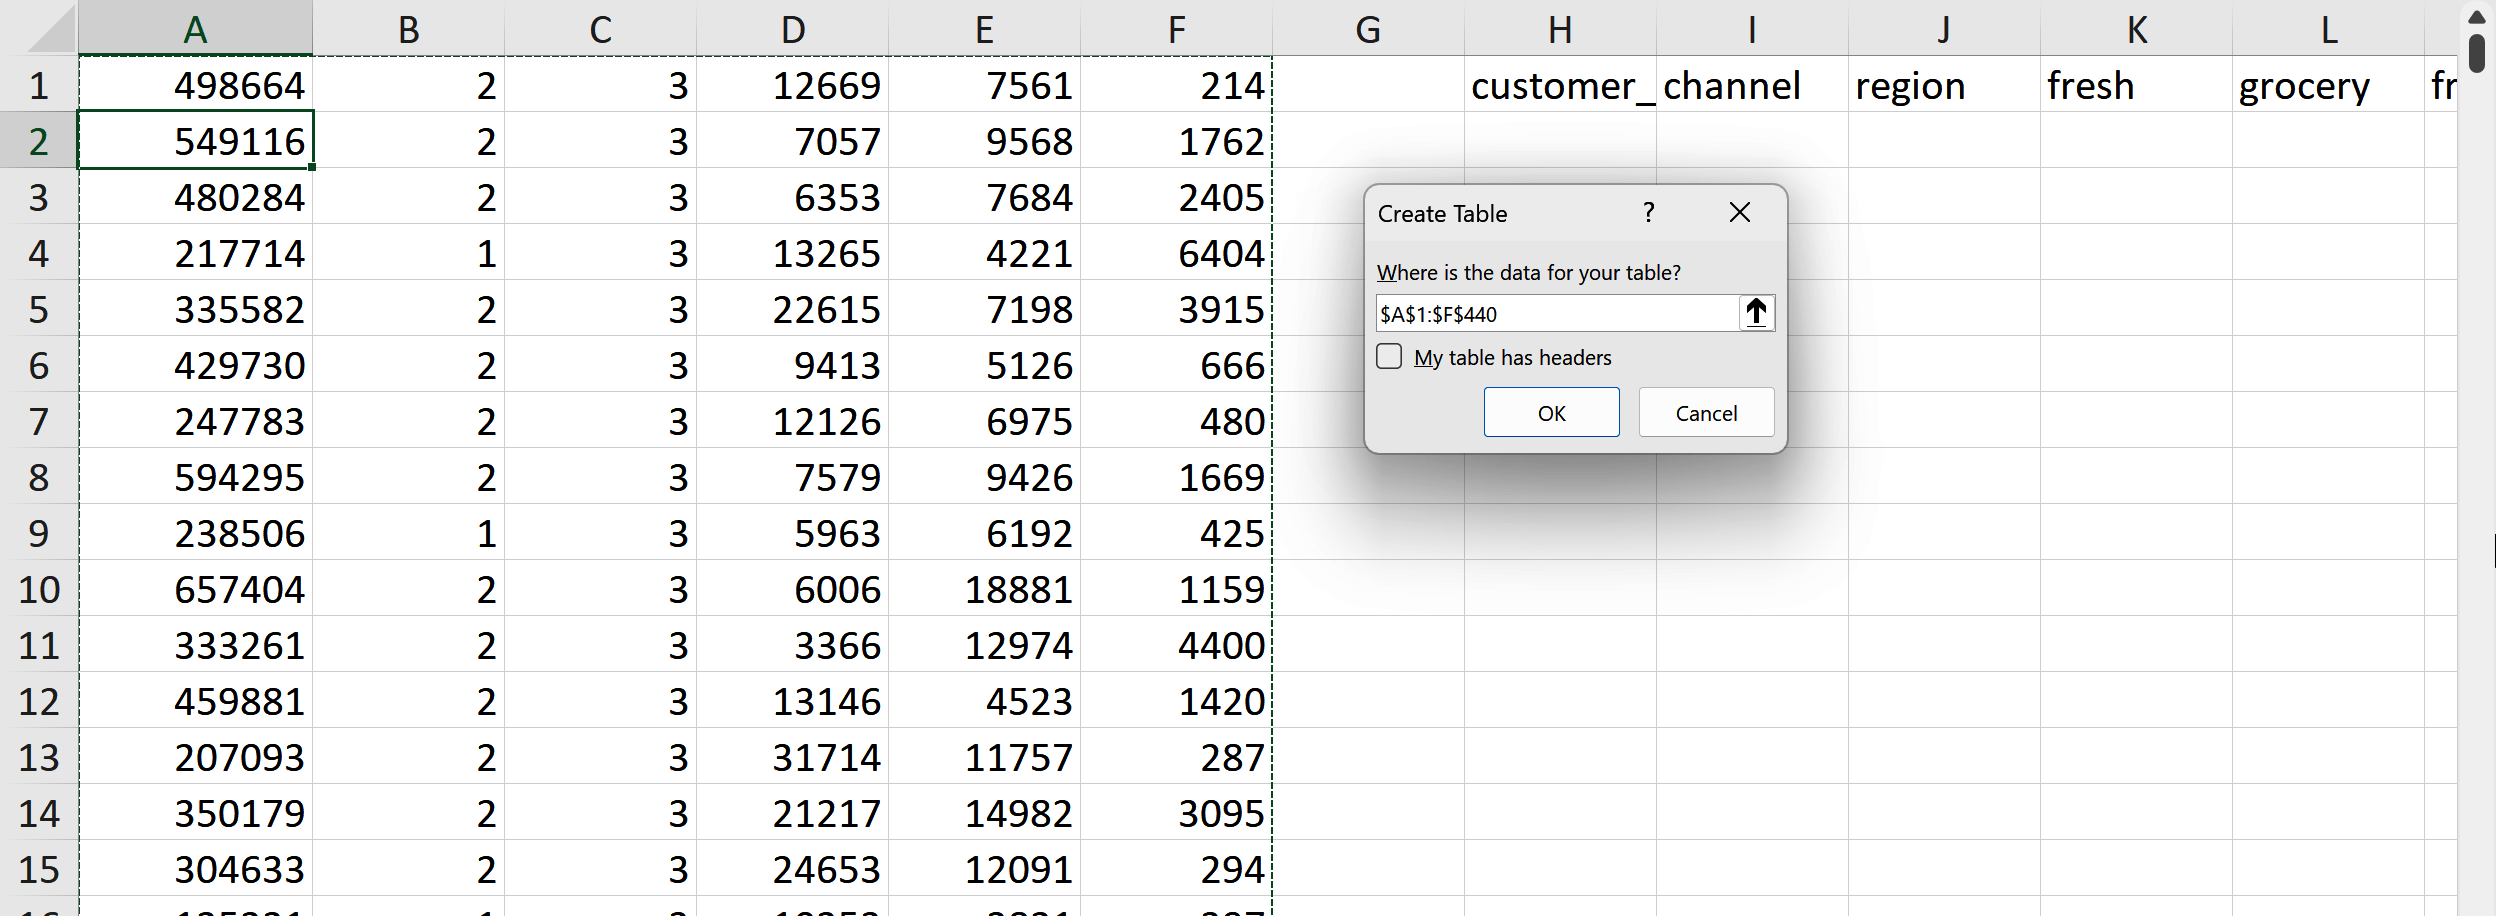Screen dimensions: 2496x916
Task: Select column G header
Action: [x=1368, y=29]
